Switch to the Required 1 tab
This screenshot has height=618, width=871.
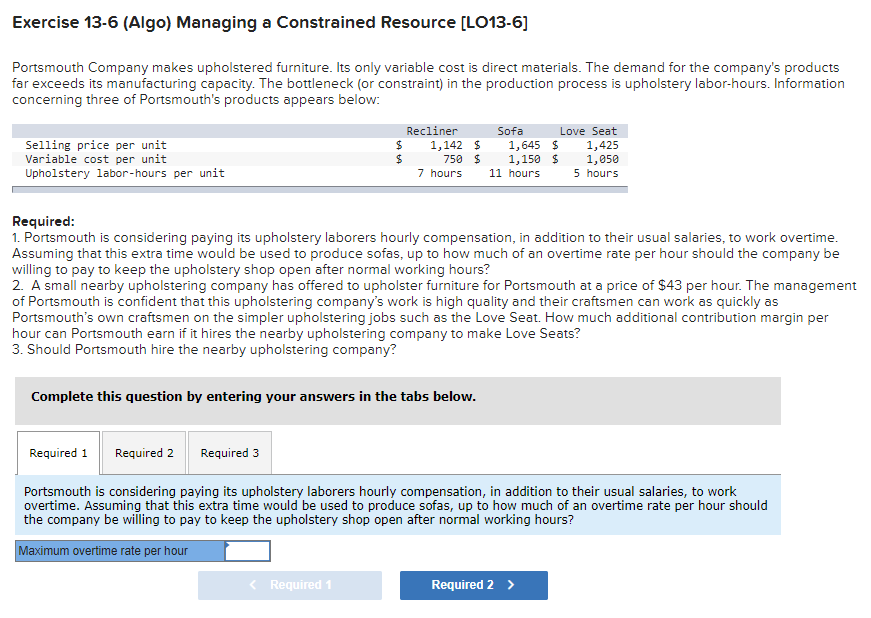click(57, 452)
